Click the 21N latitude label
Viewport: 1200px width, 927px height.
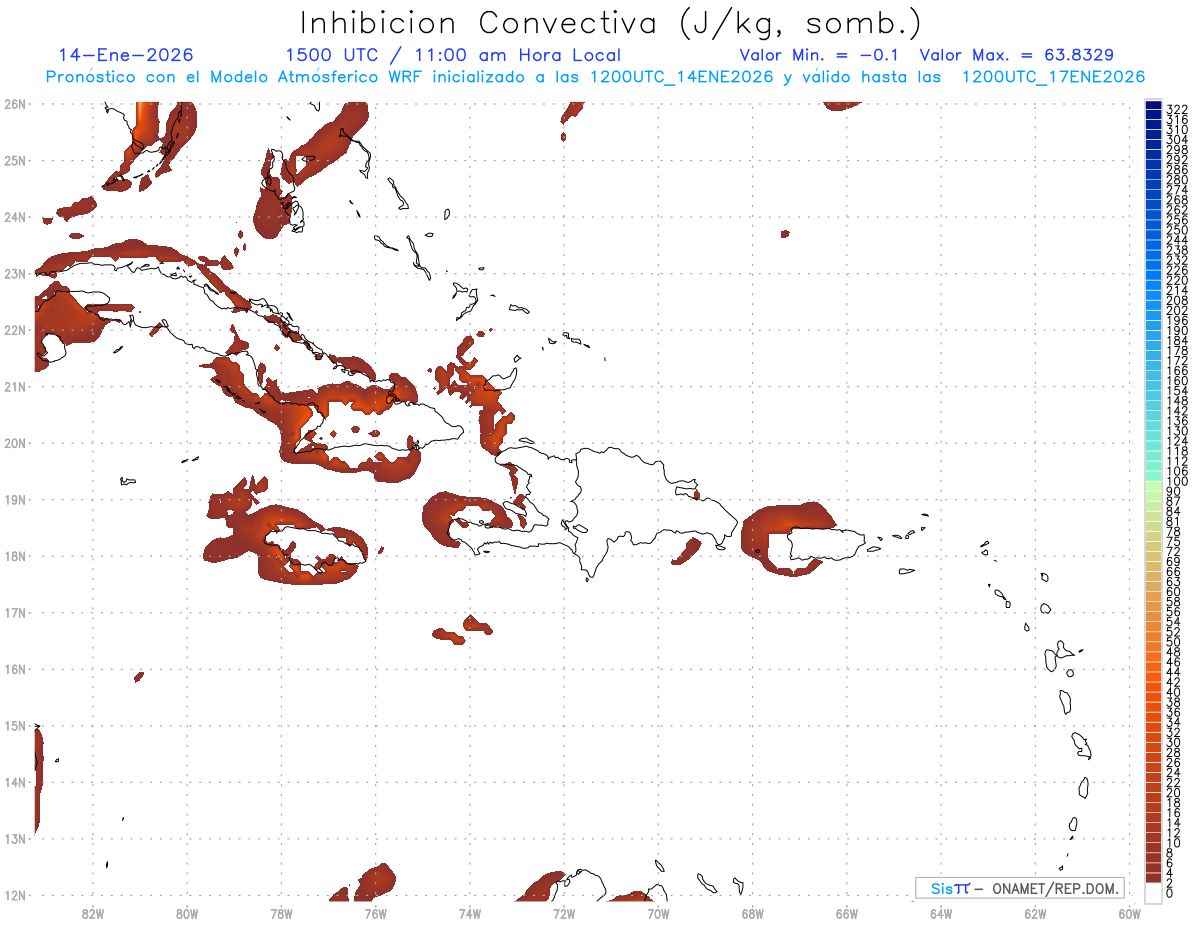click(x=14, y=386)
